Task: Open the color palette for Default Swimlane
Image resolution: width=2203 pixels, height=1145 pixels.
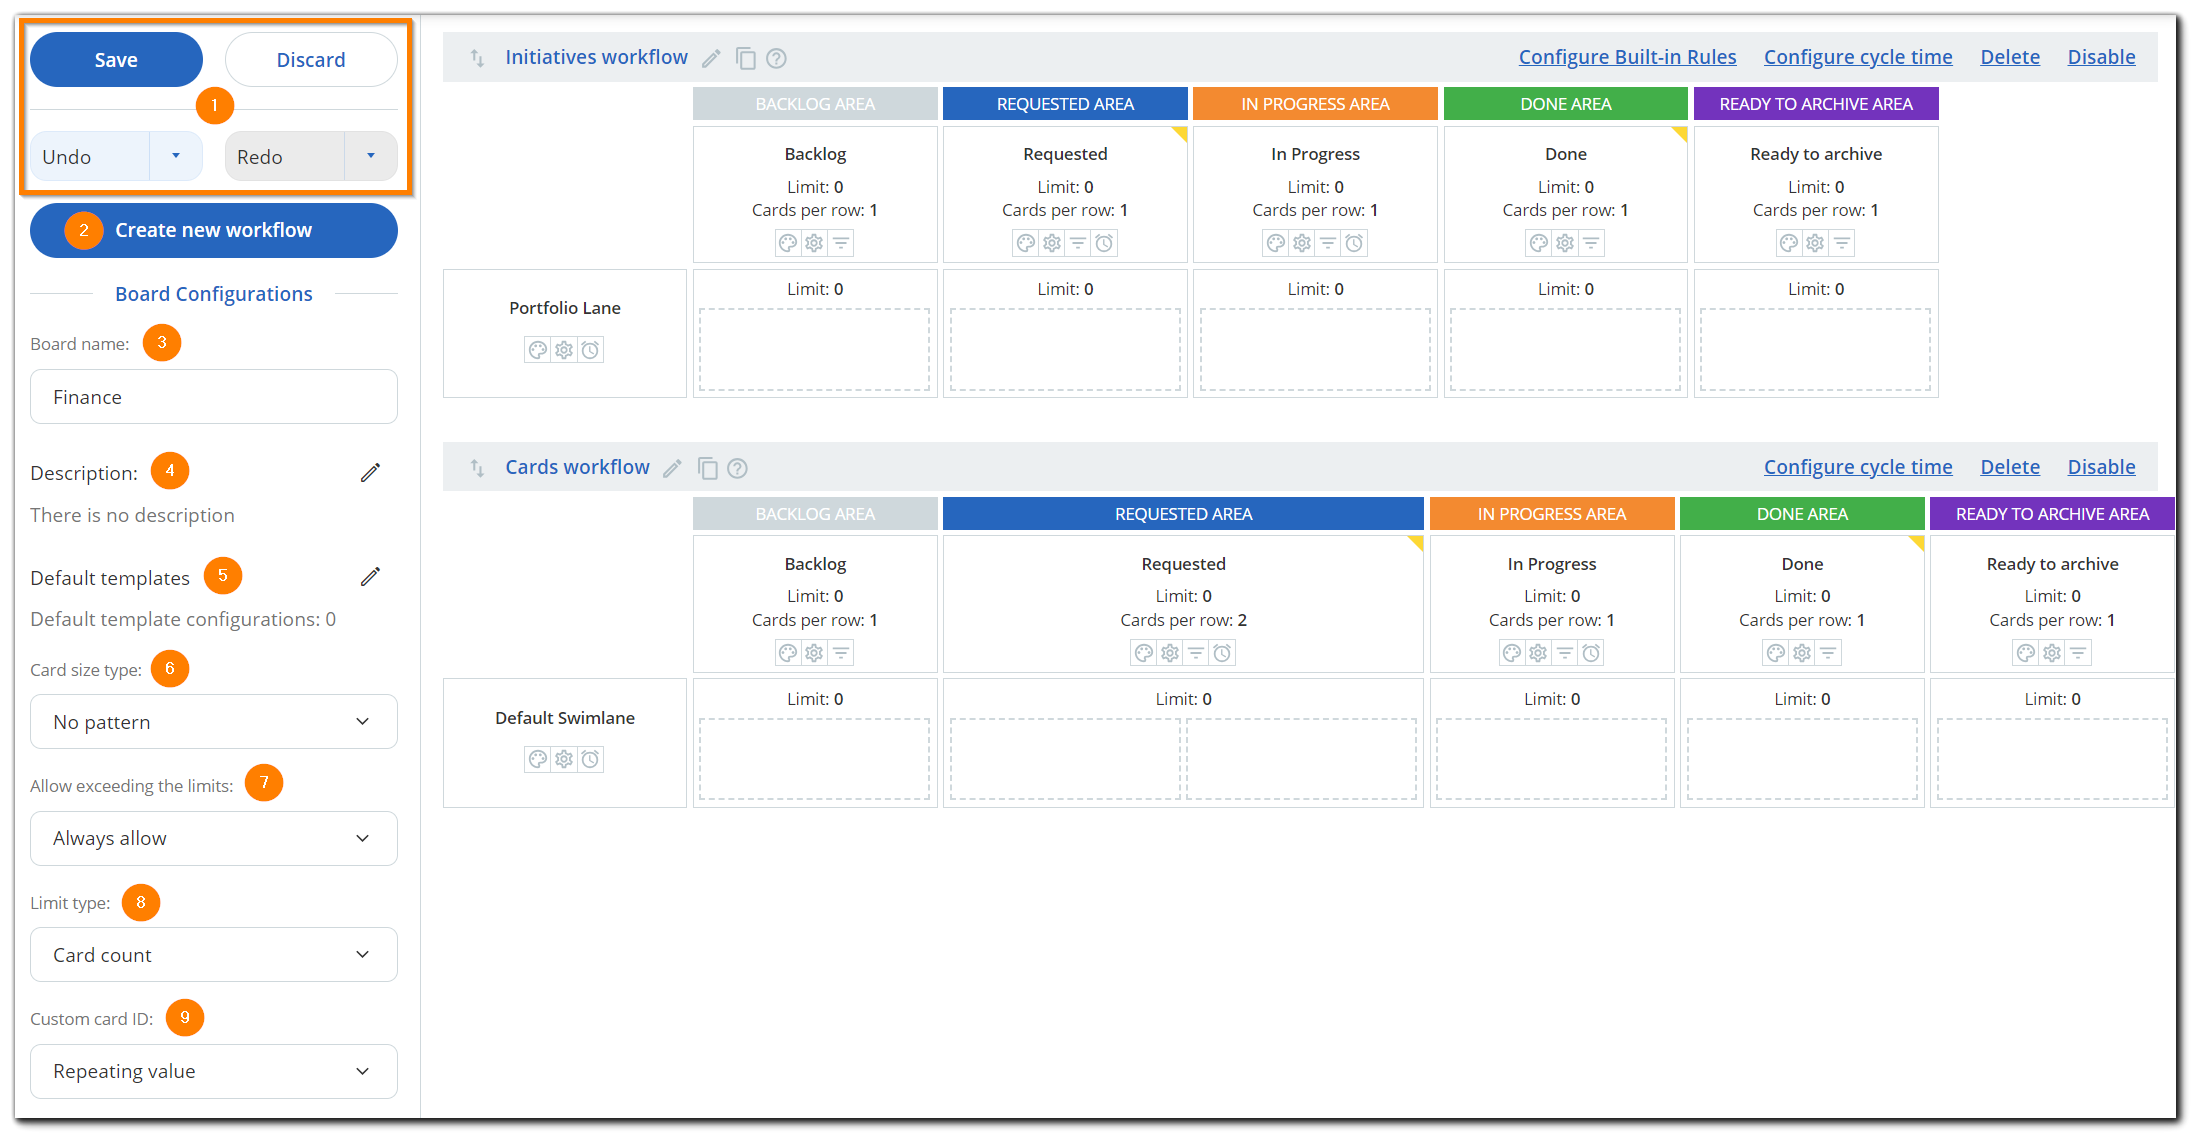Action: (538, 759)
